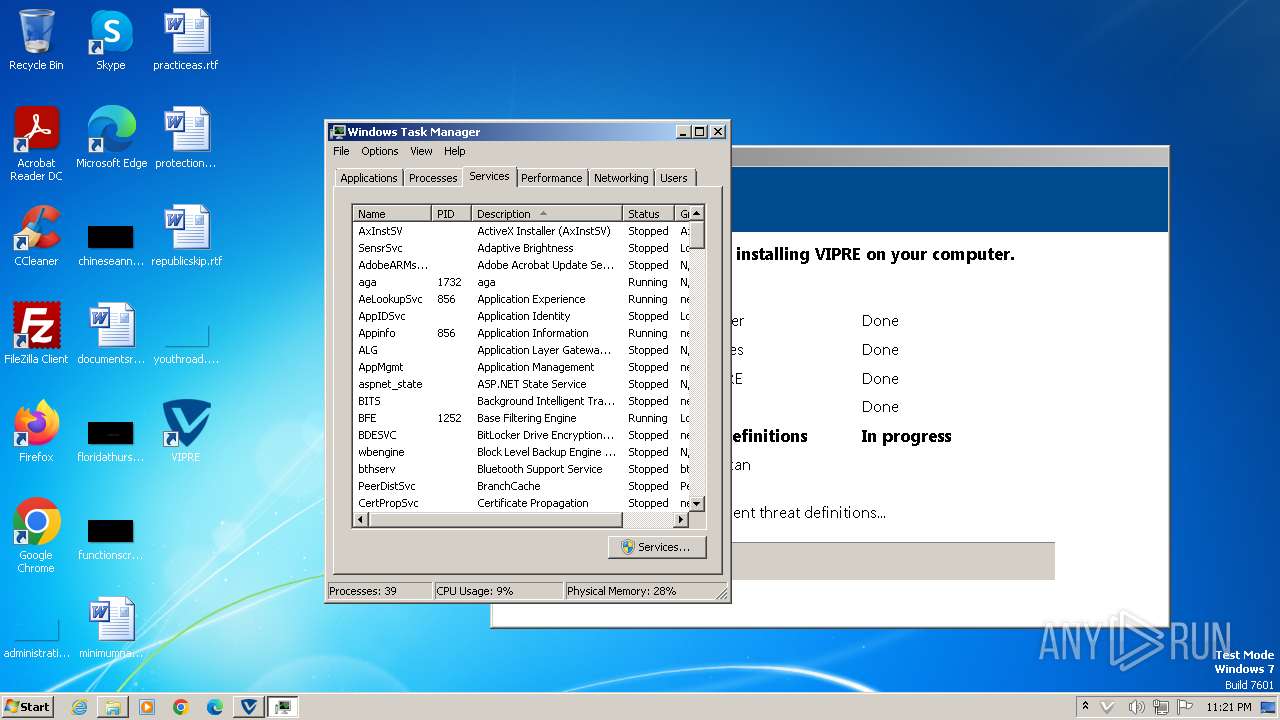The height and width of the screenshot is (720, 1280).
Task: Select the functionscr… desktop file
Action: tap(111, 540)
